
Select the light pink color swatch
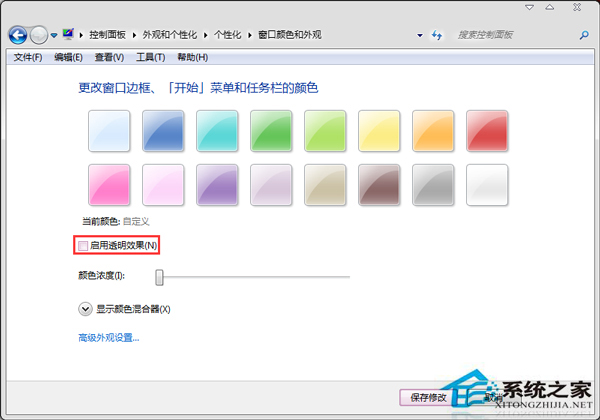(163, 185)
